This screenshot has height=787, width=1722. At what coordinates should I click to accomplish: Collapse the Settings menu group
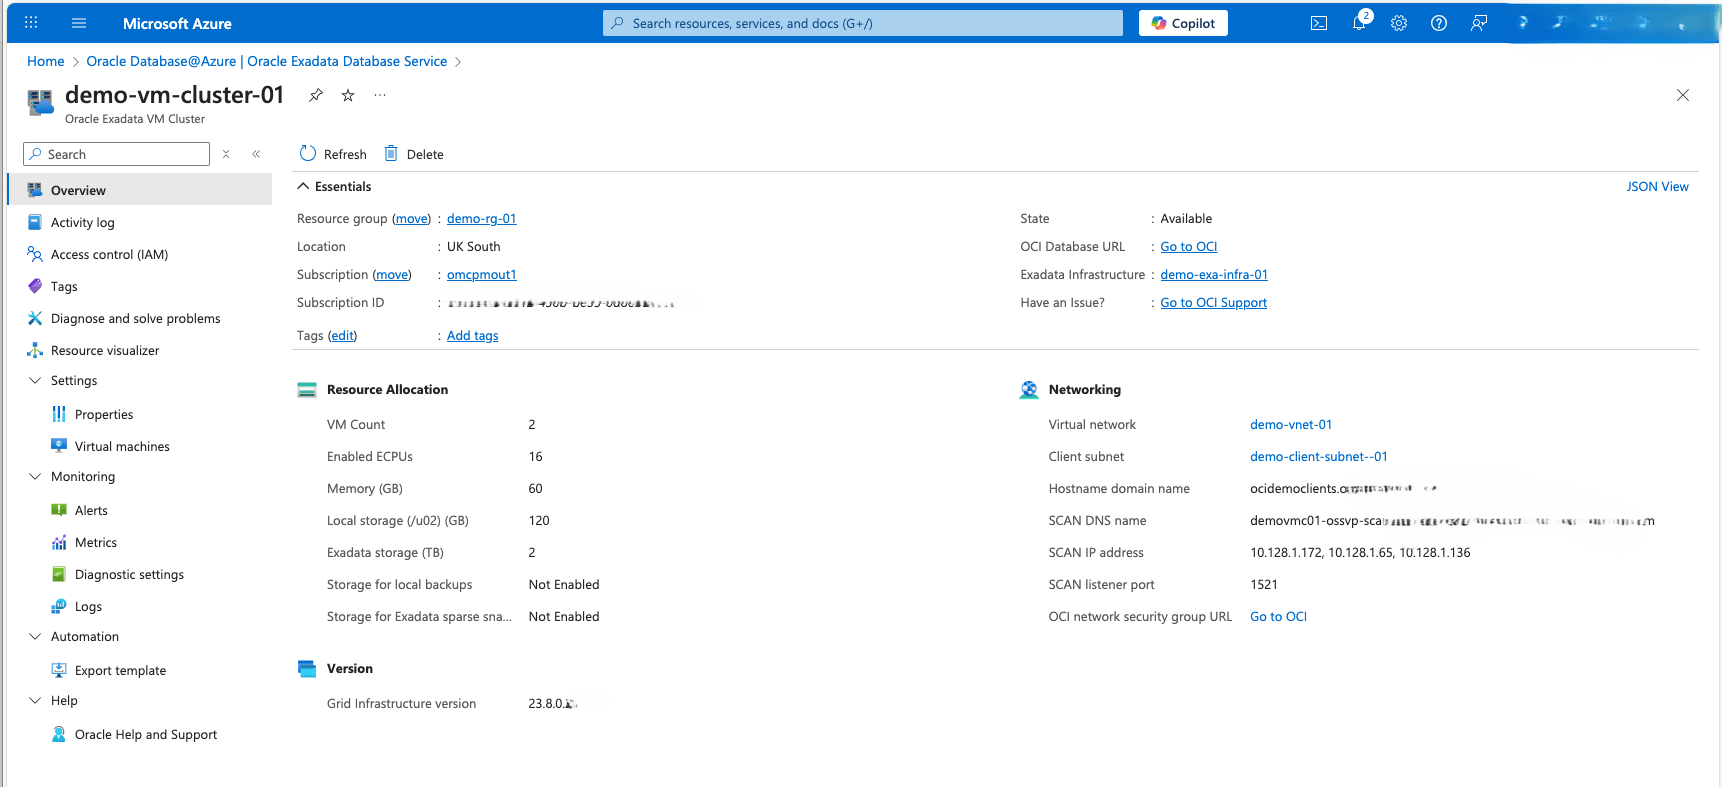[x=35, y=381]
